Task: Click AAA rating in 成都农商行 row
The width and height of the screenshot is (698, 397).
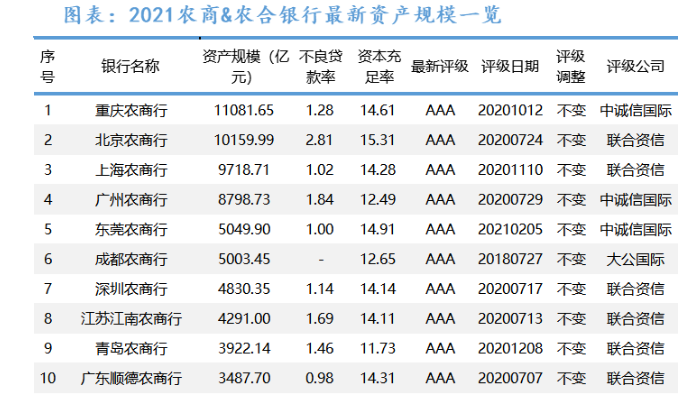Action: (440, 259)
